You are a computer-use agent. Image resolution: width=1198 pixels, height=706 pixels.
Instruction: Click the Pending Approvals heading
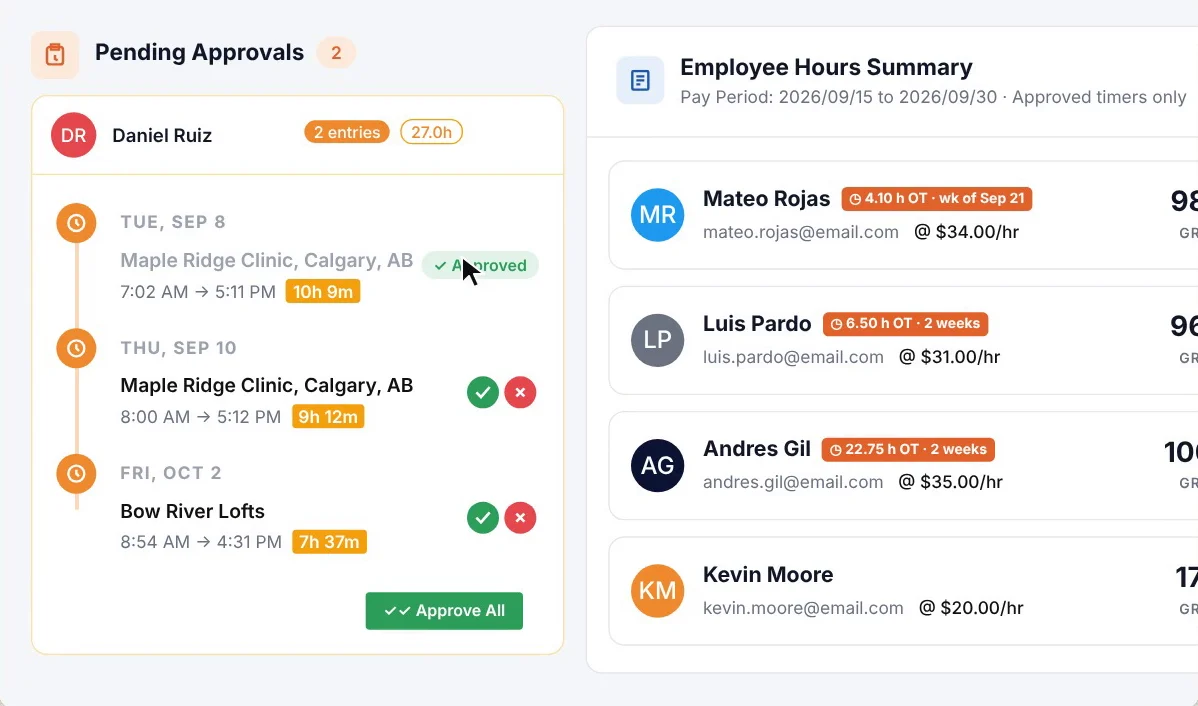(x=199, y=53)
